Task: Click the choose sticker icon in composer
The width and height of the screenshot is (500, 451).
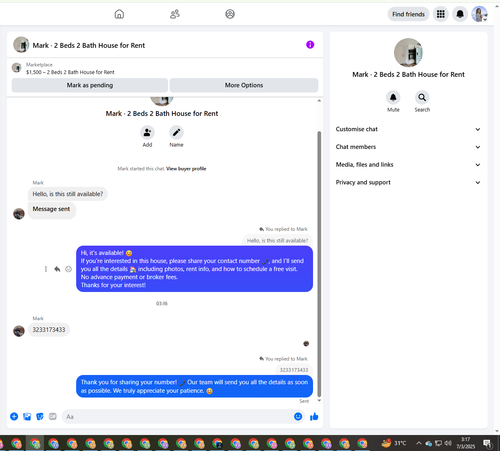Action: point(40,416)
